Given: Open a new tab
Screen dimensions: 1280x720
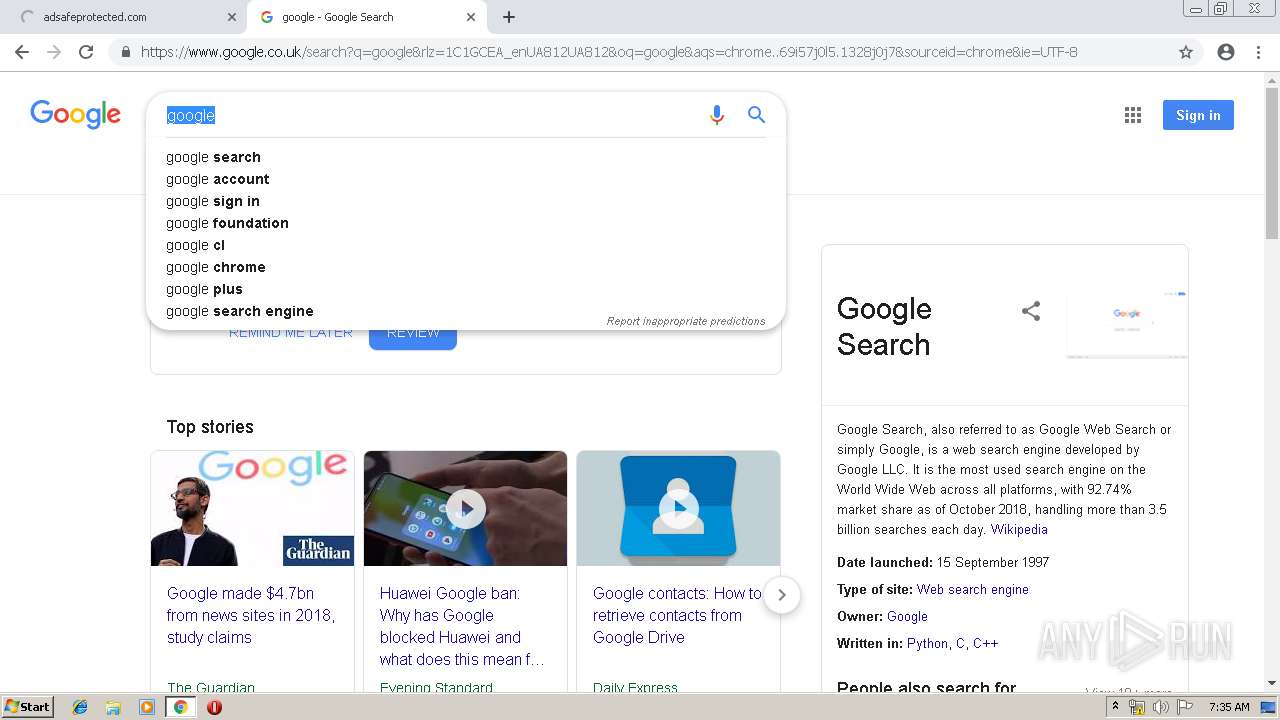Looking at the screenshot, I should [x=509, y=17].
